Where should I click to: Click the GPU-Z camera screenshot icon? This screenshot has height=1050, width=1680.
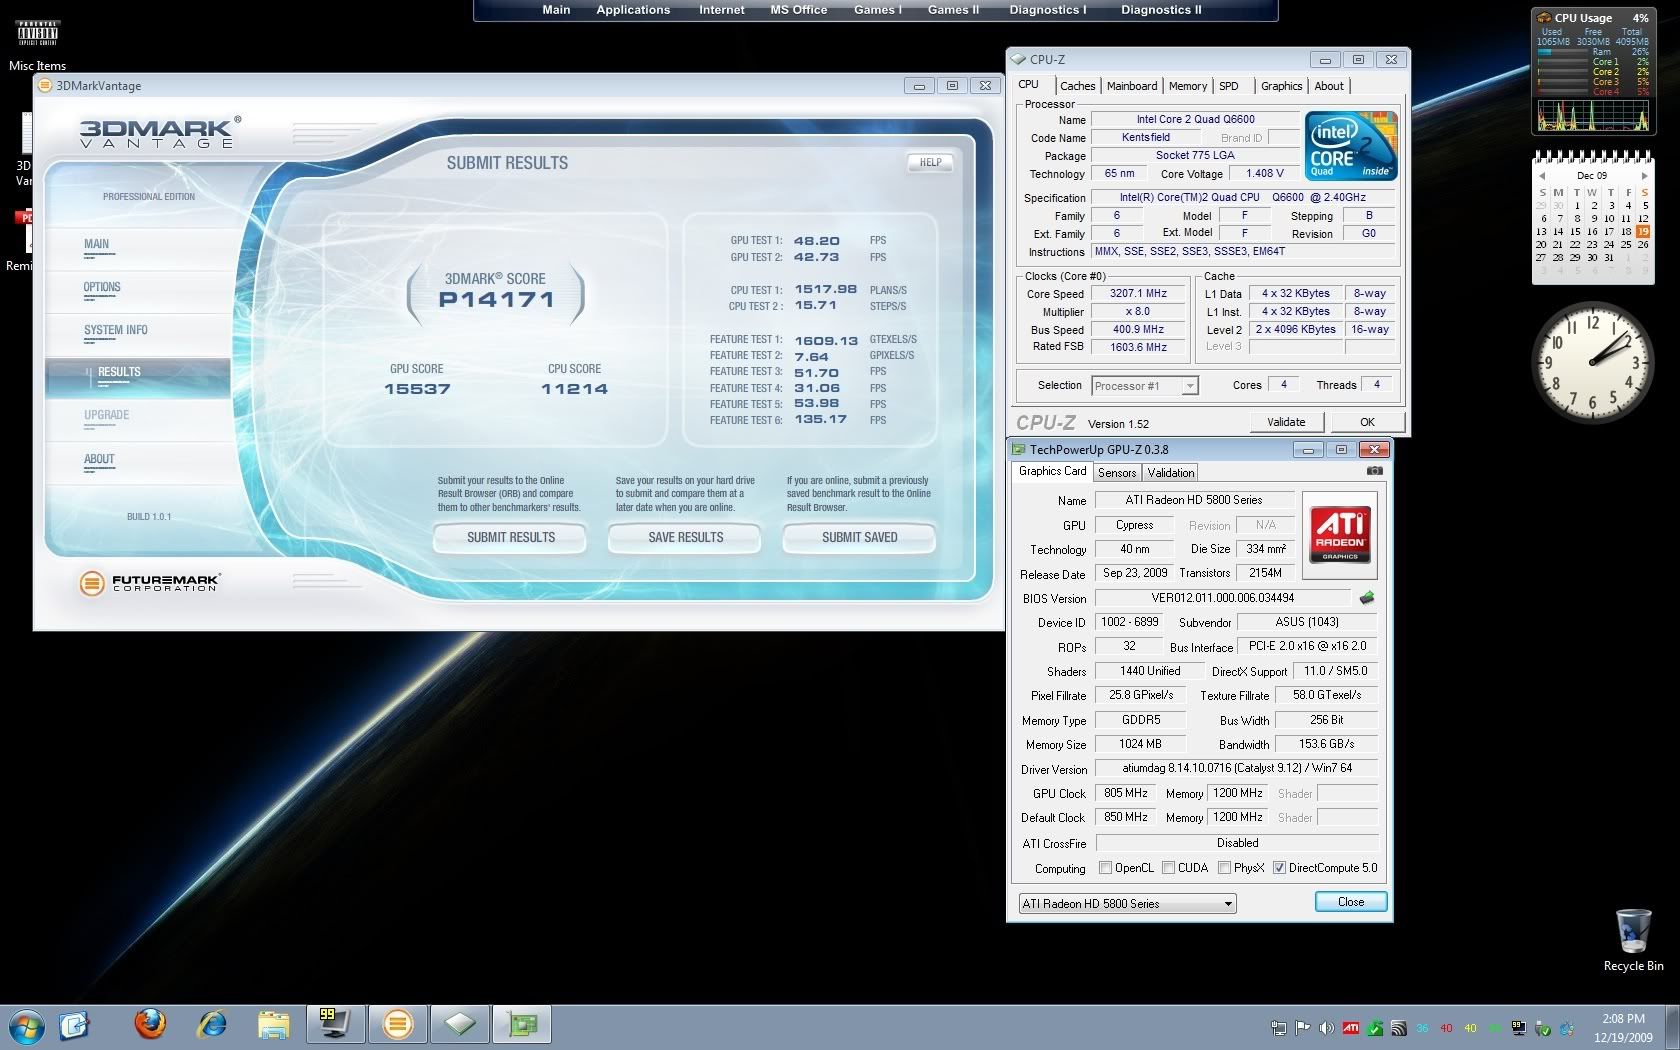pos(1375,471)
